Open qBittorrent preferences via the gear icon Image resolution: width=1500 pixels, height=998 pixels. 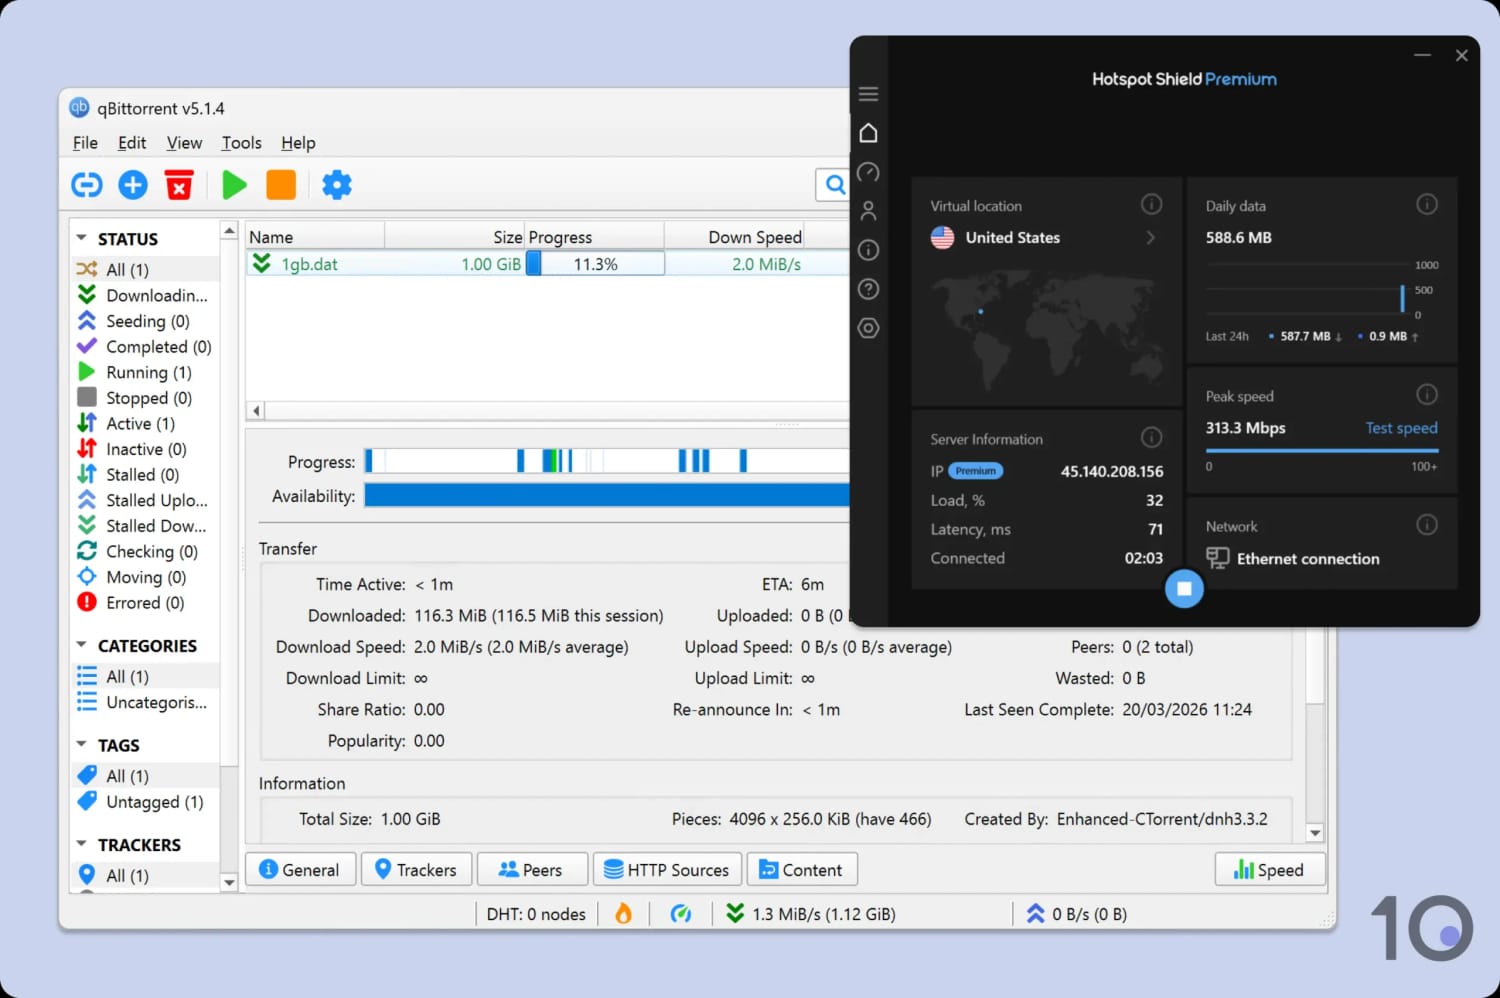(337, 184)
